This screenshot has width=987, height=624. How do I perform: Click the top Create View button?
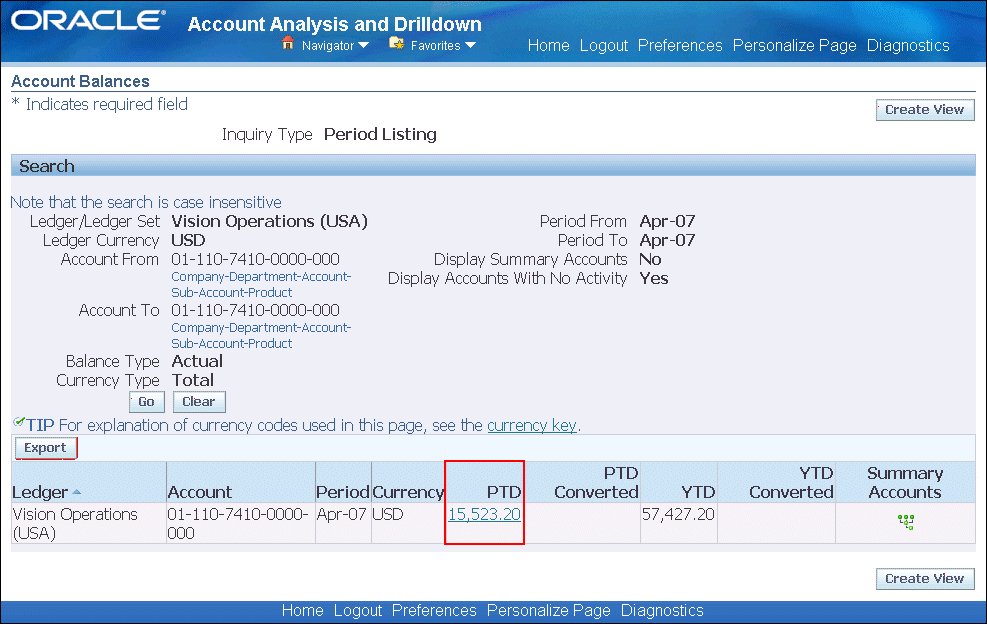click(925, 110)
